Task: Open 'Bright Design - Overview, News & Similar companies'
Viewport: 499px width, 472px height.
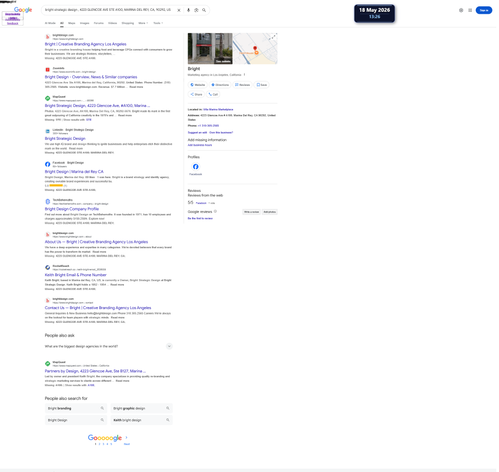Action: (91, 77)
